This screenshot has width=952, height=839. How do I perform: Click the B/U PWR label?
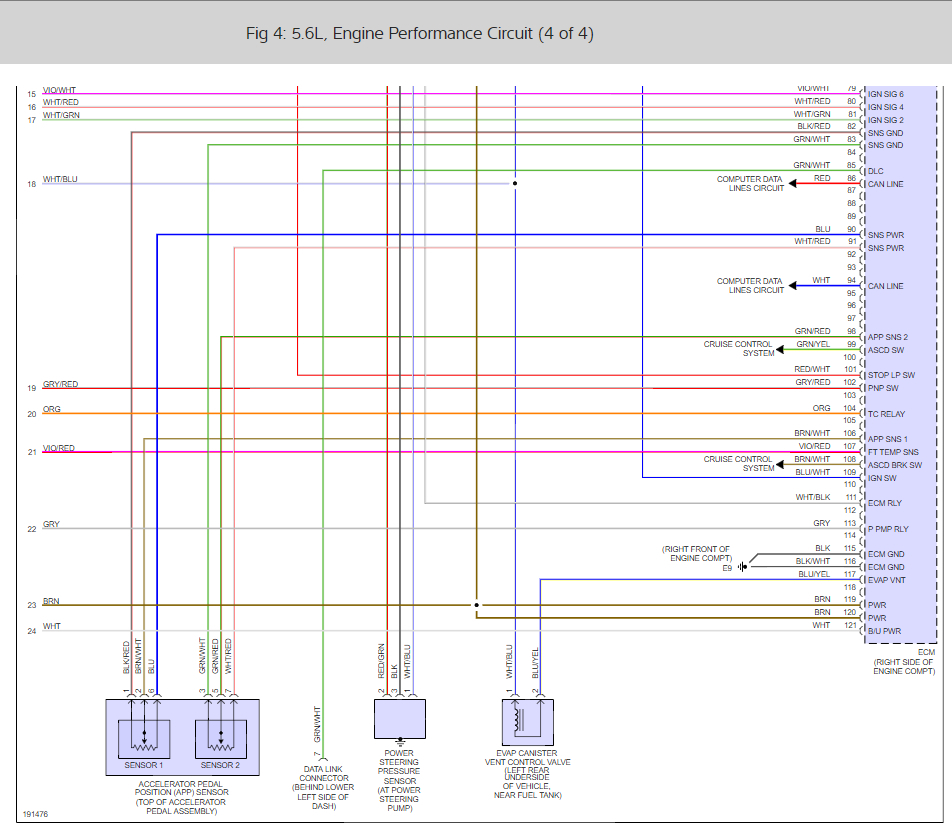pyautogui.click(x=885, y=631)
